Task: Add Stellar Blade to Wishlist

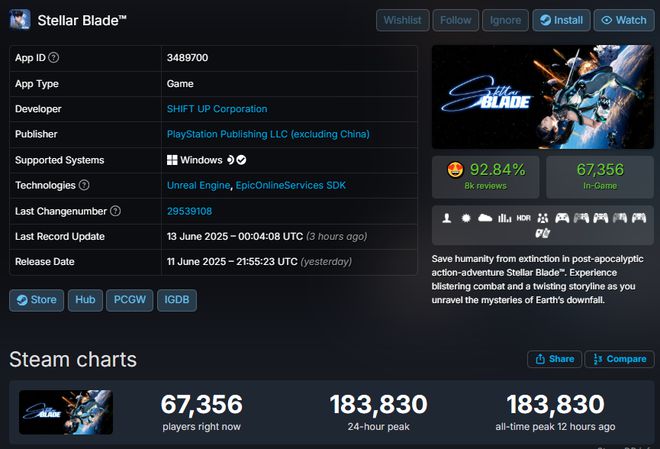Action: pyautogui.click(x=402, y=20)
